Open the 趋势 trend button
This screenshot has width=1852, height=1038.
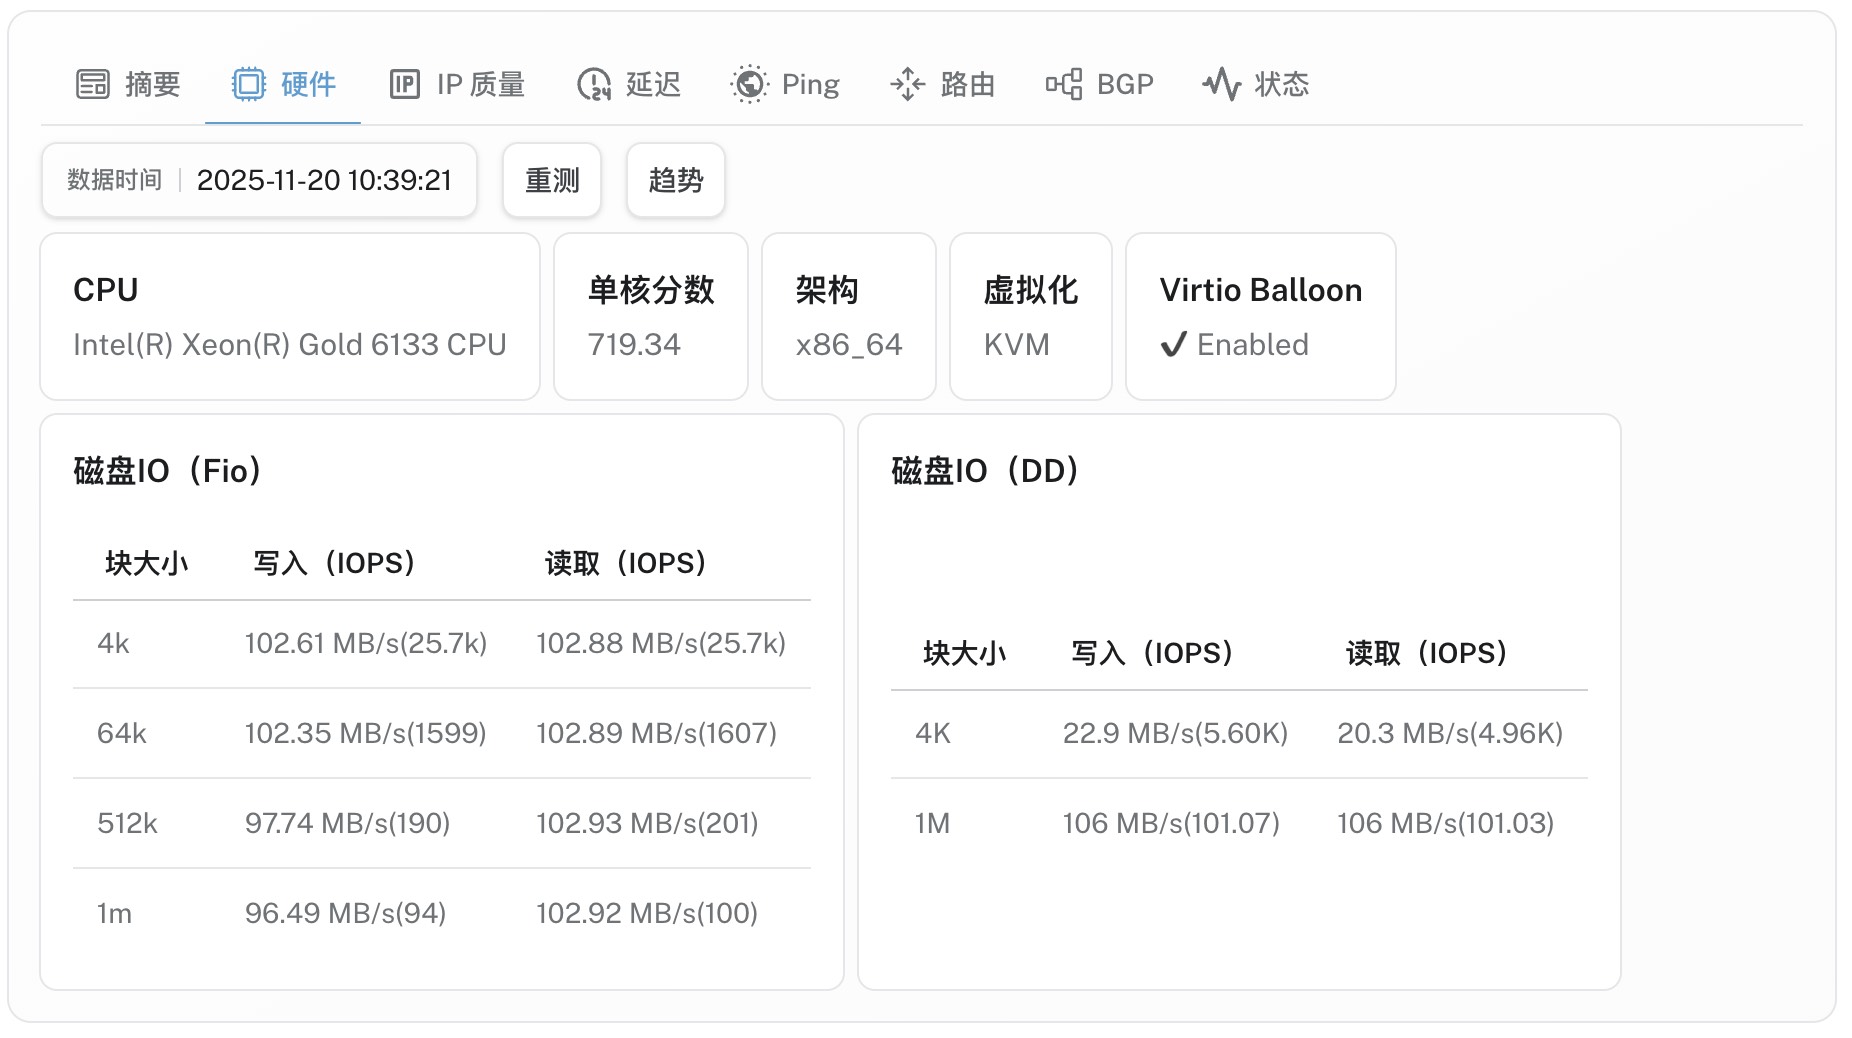676,180
